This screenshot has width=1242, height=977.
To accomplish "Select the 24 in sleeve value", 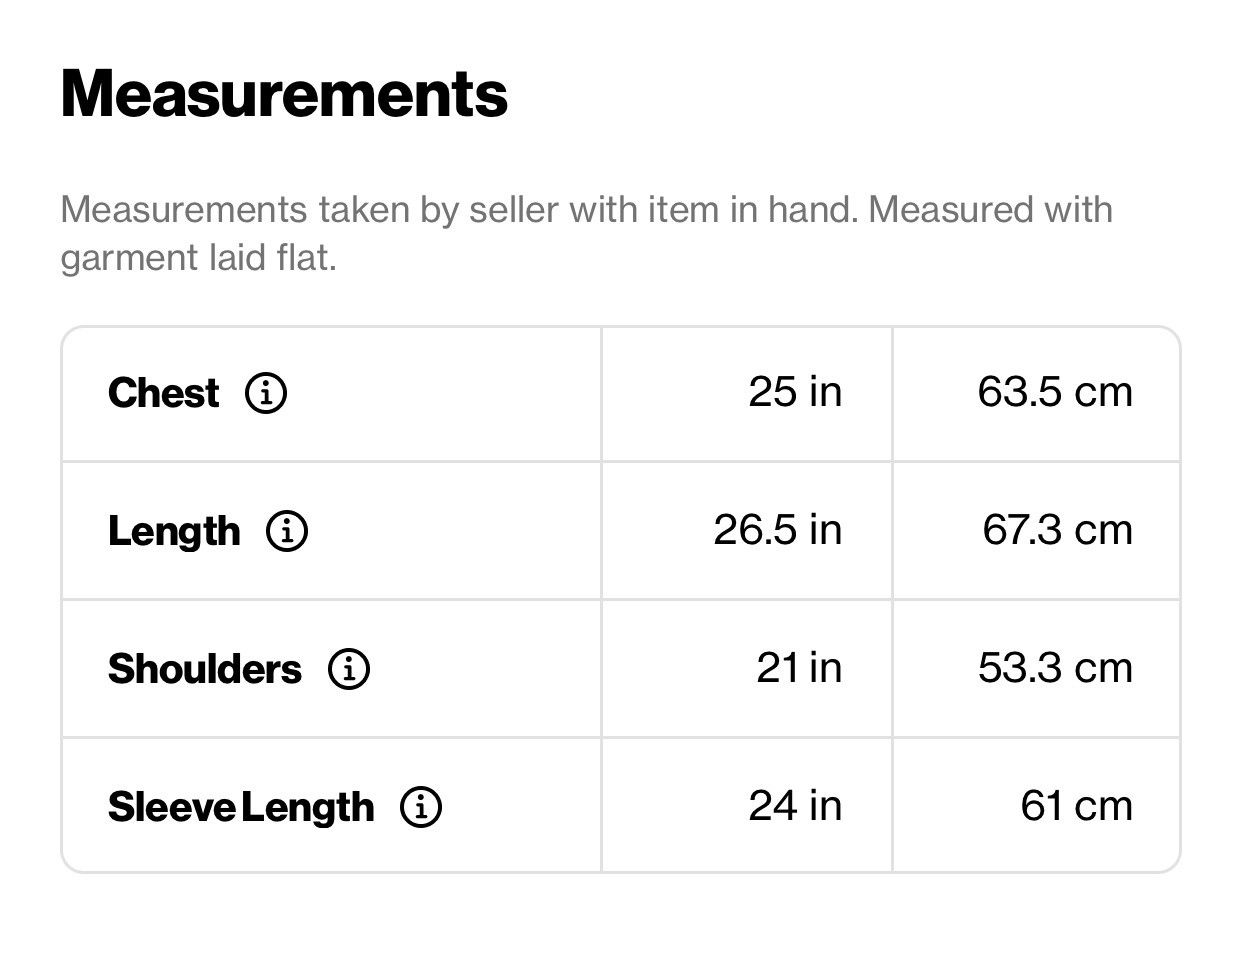I will pyautogui.click(x=795, y=806).
